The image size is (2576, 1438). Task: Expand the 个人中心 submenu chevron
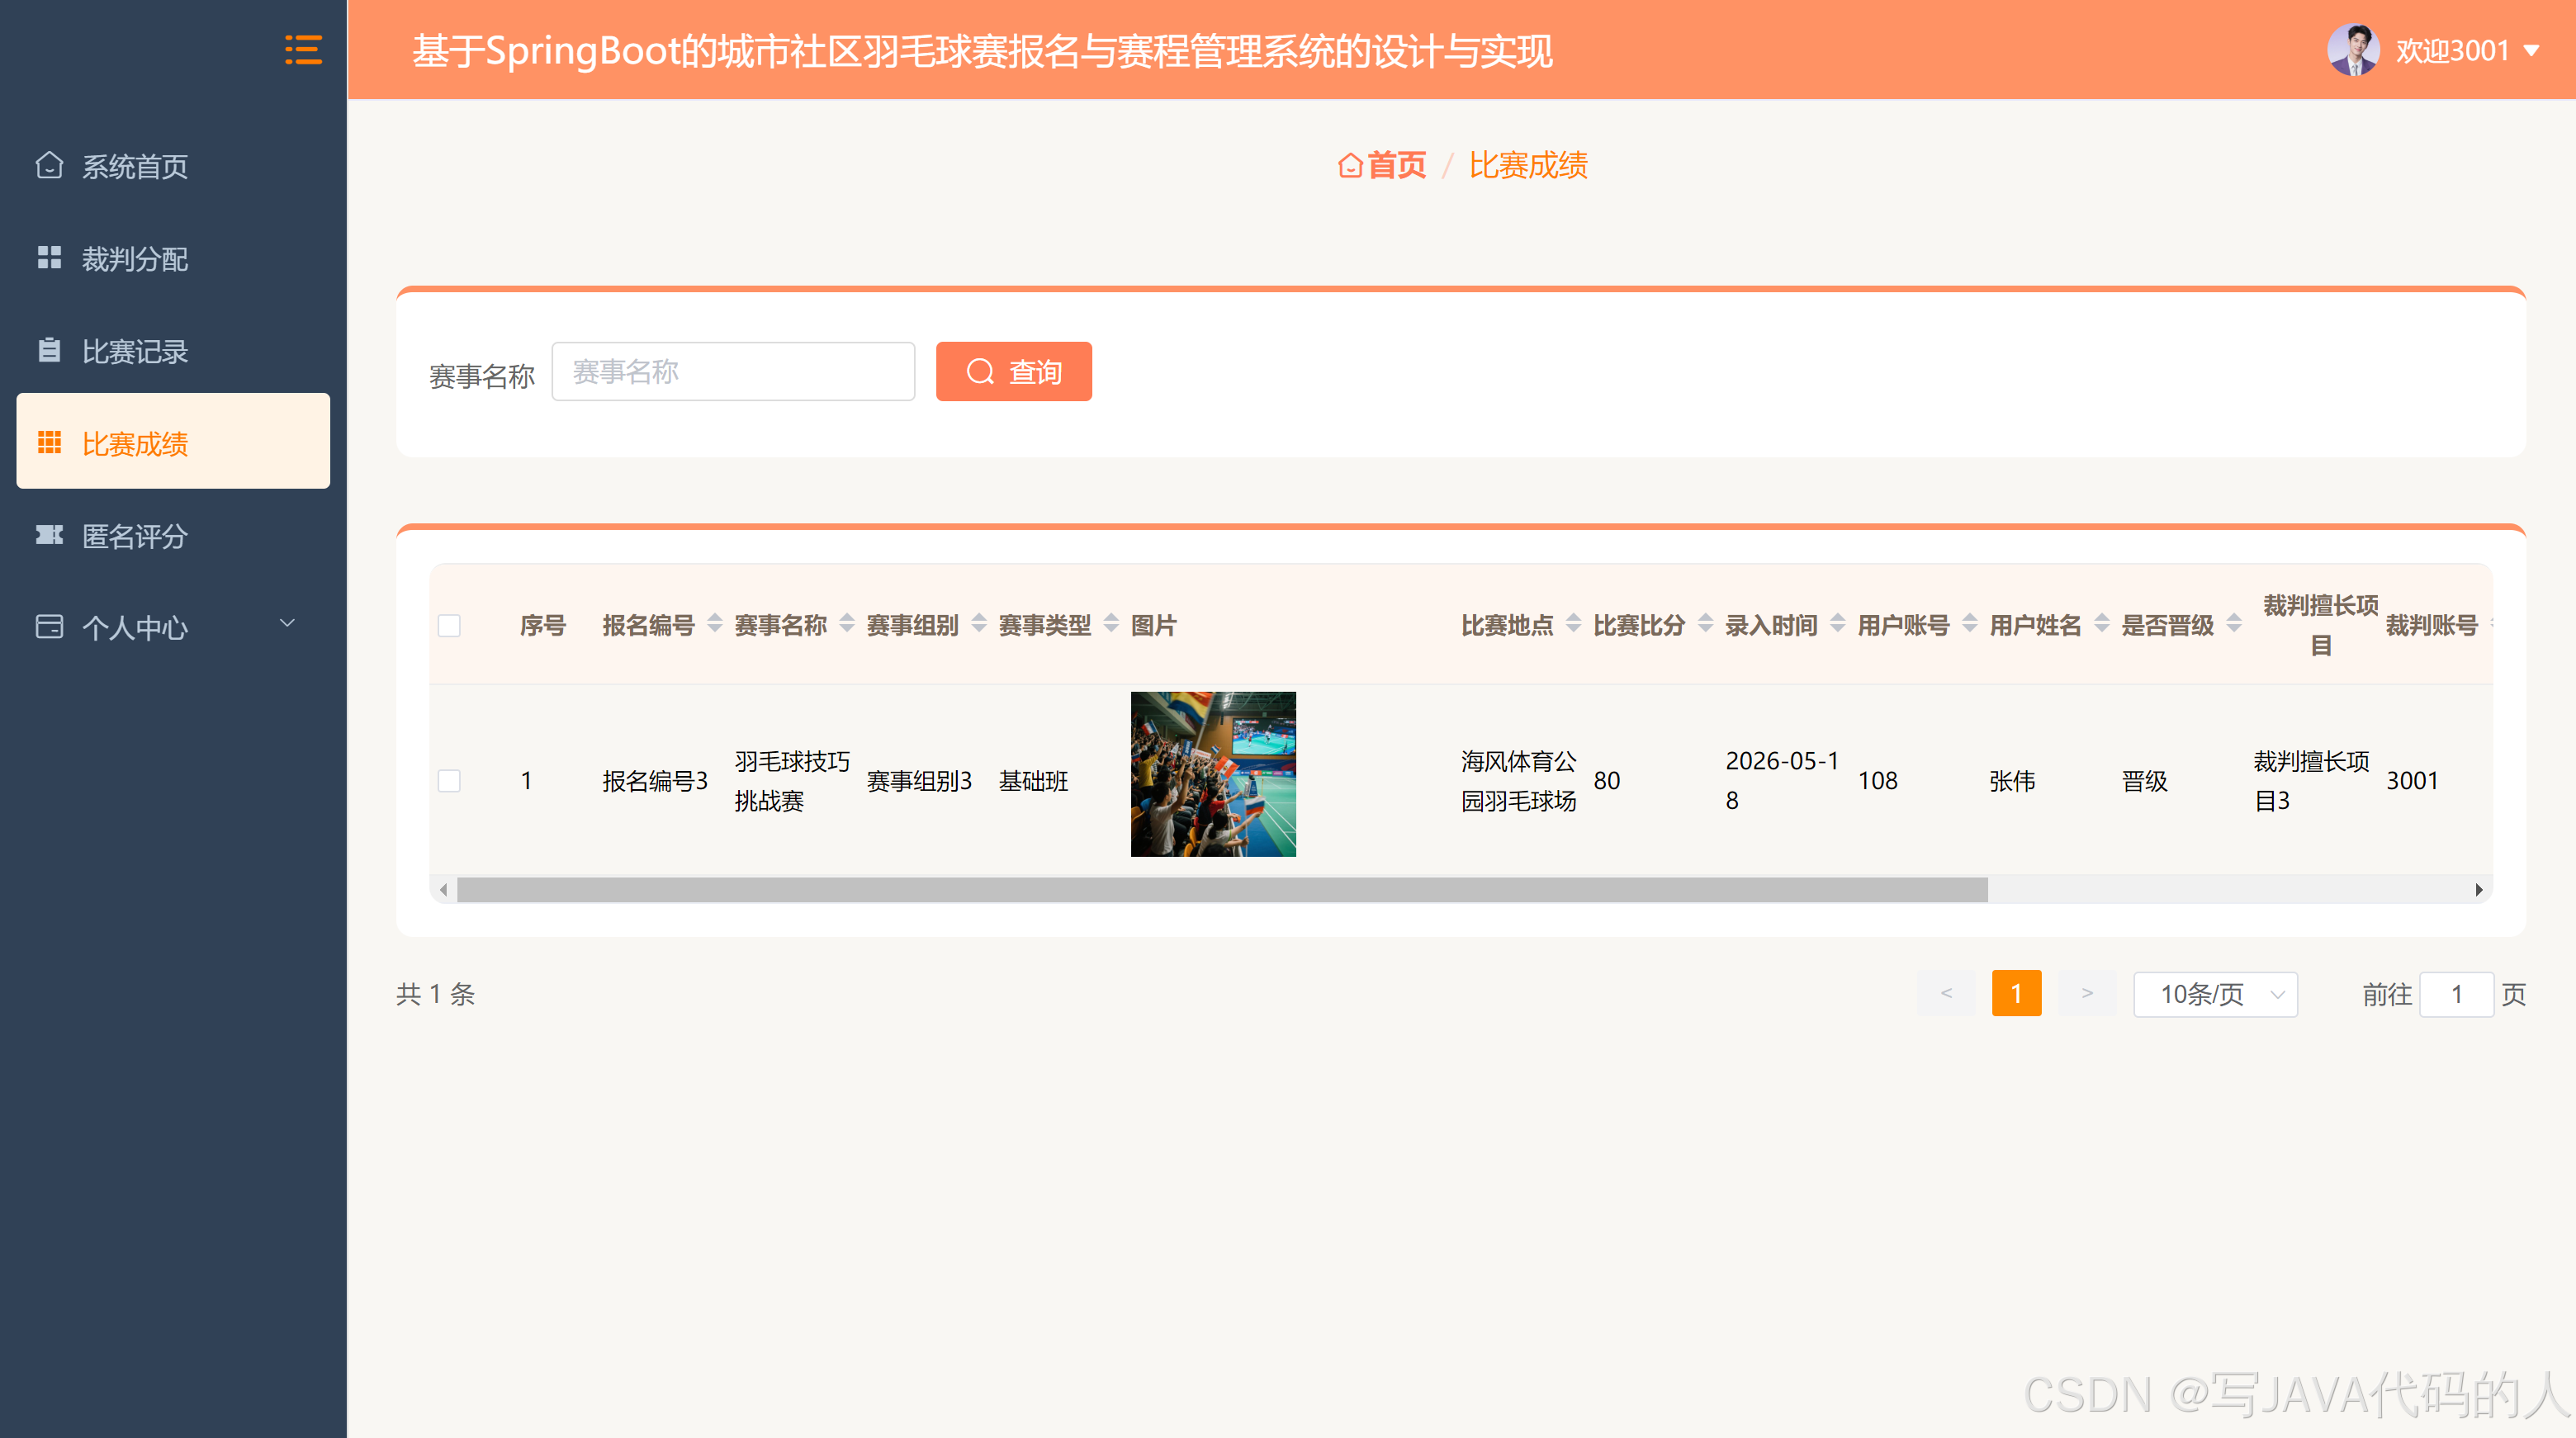point(287,623)
